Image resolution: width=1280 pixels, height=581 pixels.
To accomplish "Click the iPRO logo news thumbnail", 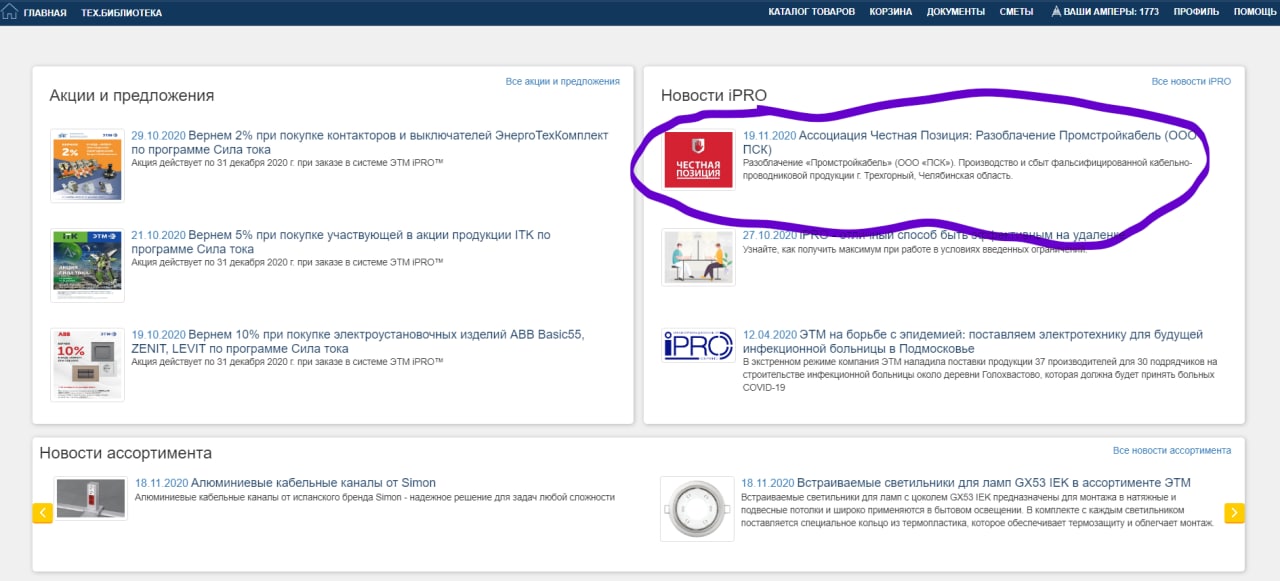I will point(698,345).
